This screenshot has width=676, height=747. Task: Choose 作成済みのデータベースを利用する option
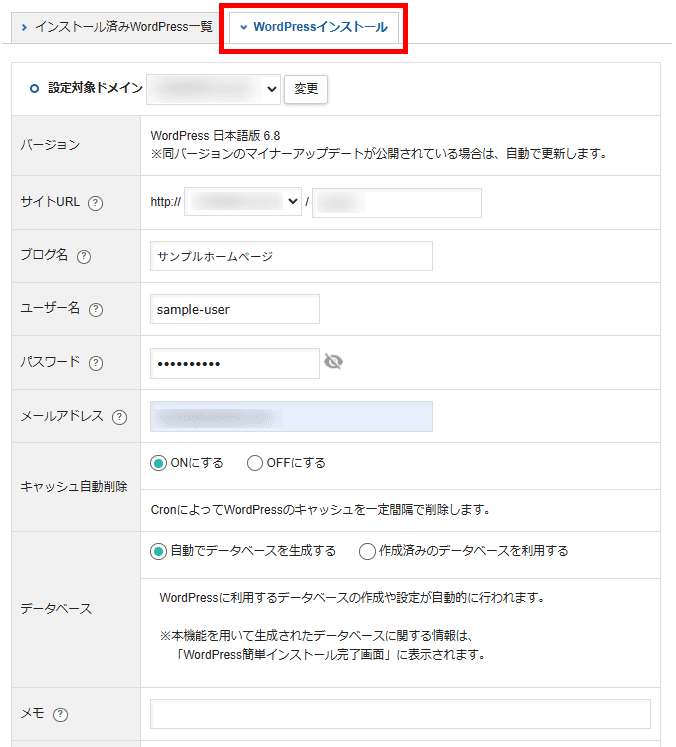pyautogui.click(x=367, y=551)
